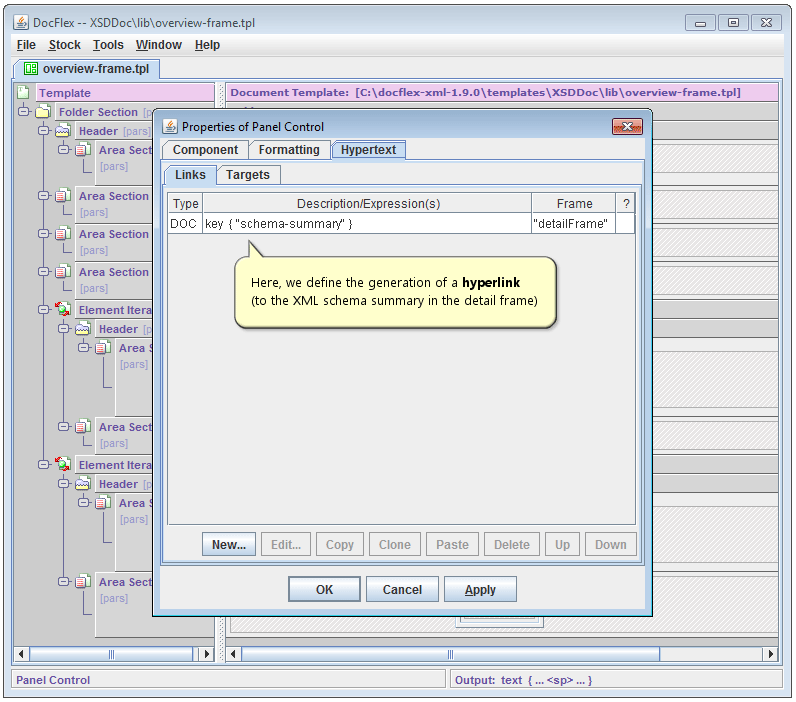Click the last Element Iterator node icon
This screenshot has width=796, height=702.
(63, 465)
